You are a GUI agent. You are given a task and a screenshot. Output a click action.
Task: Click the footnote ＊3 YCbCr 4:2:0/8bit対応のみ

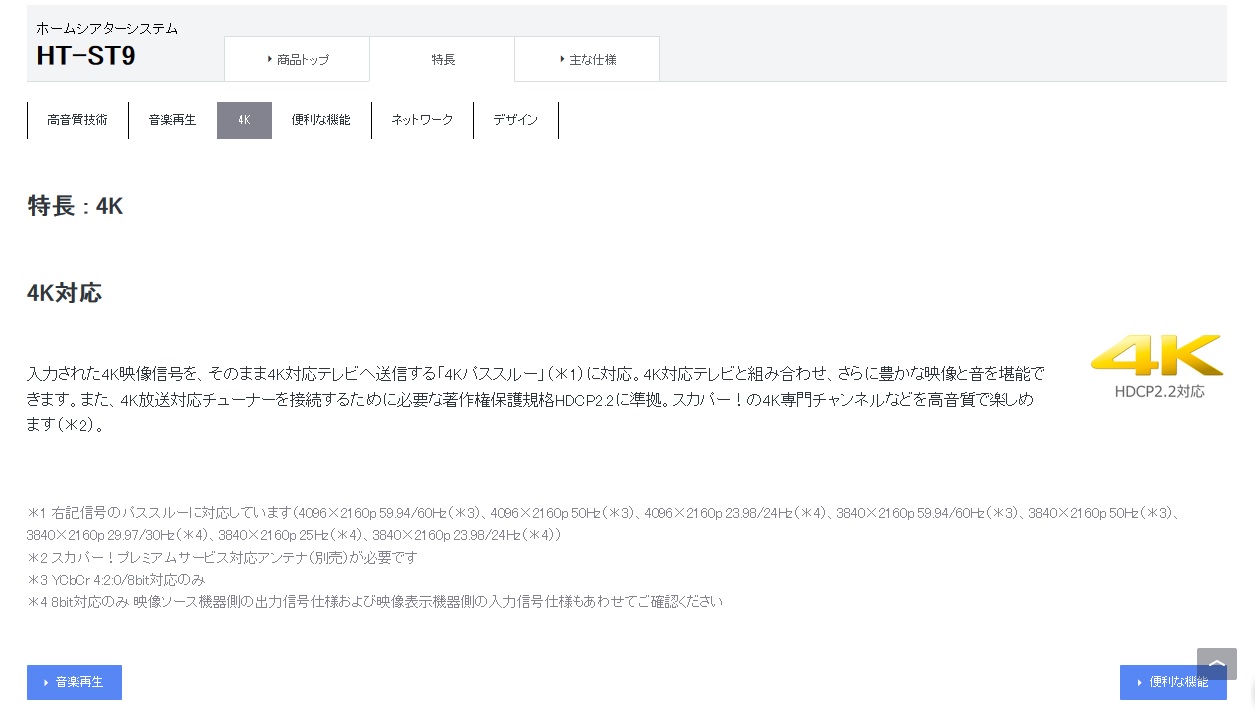tap(116, 579)
